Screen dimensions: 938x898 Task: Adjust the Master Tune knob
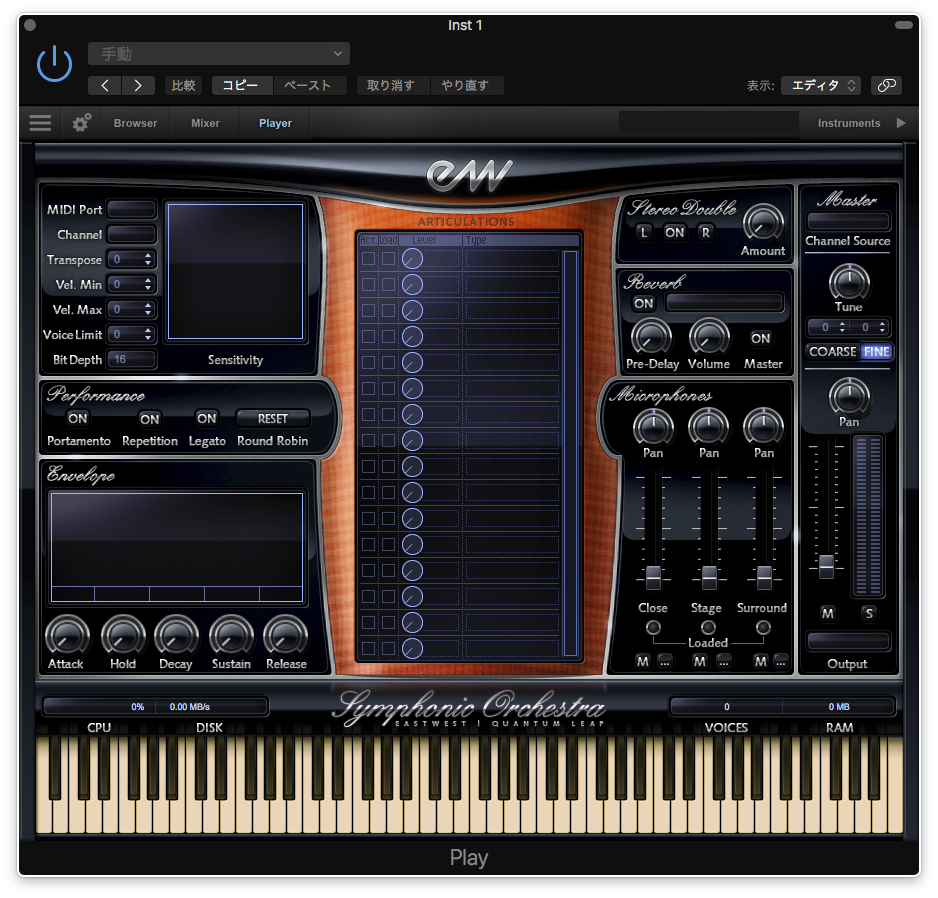pos(849,281)
